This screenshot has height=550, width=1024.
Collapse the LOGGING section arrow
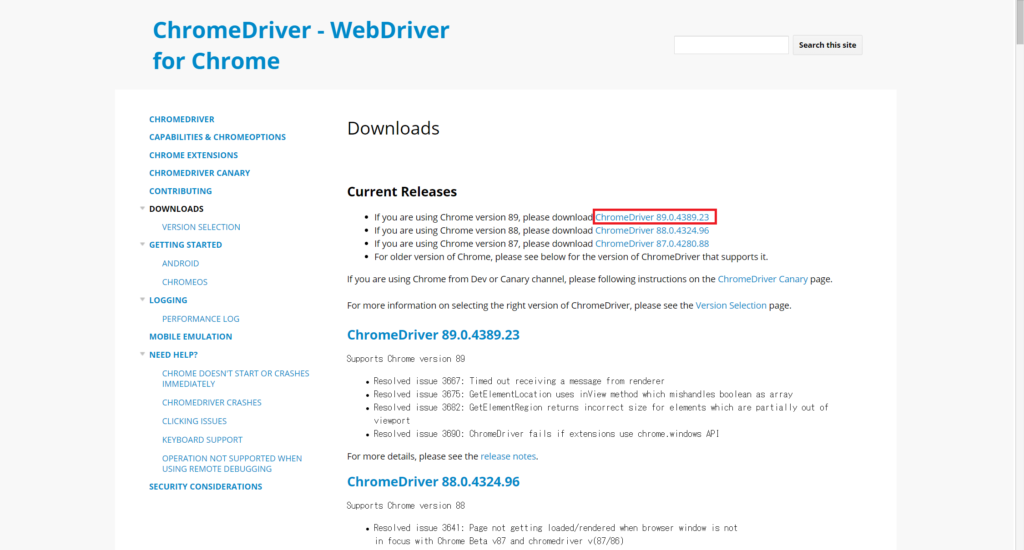[x=142, y=300]
